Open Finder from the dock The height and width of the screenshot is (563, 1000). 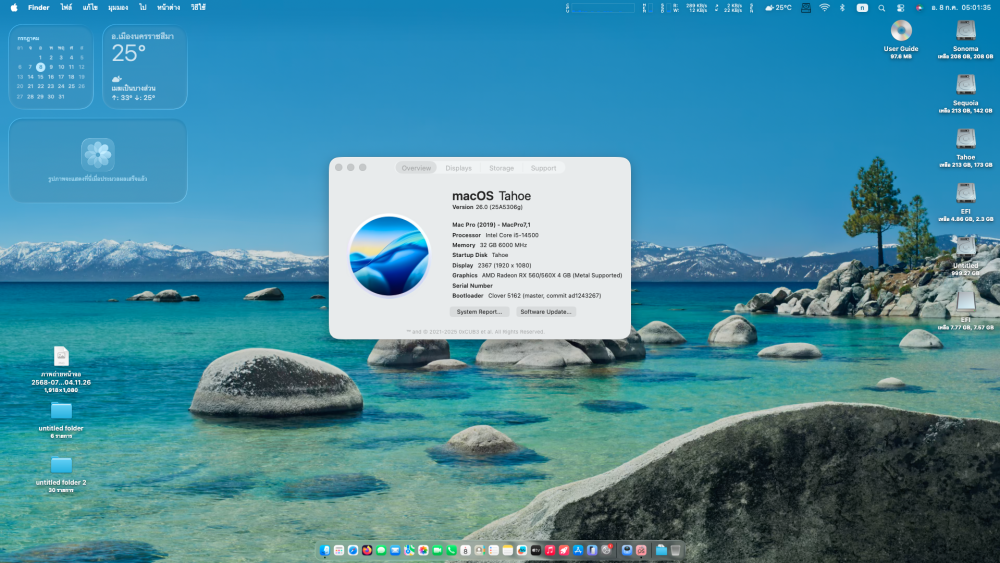click(x=325, y=550)
